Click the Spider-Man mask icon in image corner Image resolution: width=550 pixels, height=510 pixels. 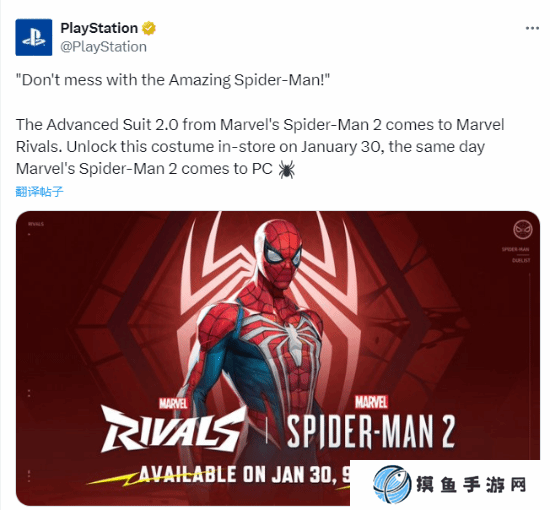click(x=523, y=230)
